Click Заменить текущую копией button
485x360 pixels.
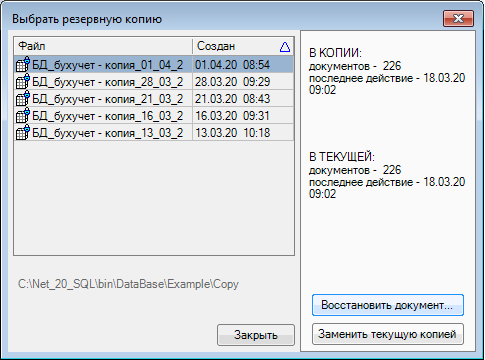pos(388,334)
